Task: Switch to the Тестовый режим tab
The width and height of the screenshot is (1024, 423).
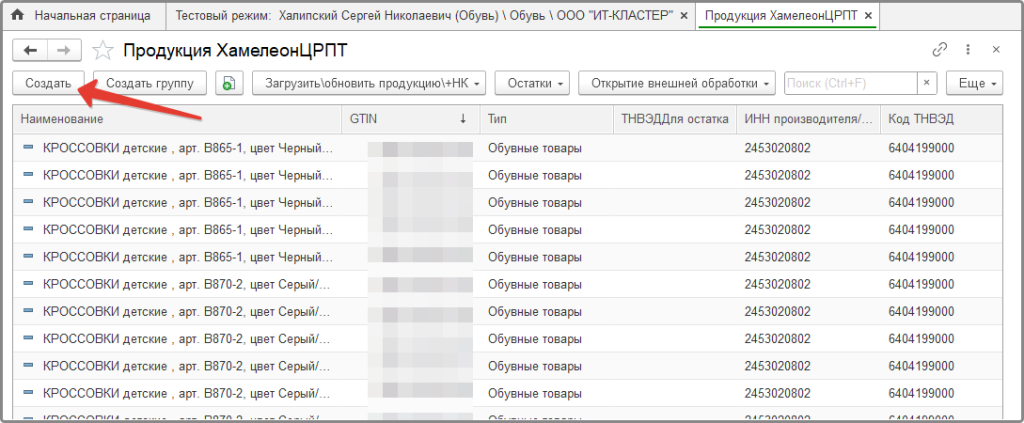Action: [424, 15]
